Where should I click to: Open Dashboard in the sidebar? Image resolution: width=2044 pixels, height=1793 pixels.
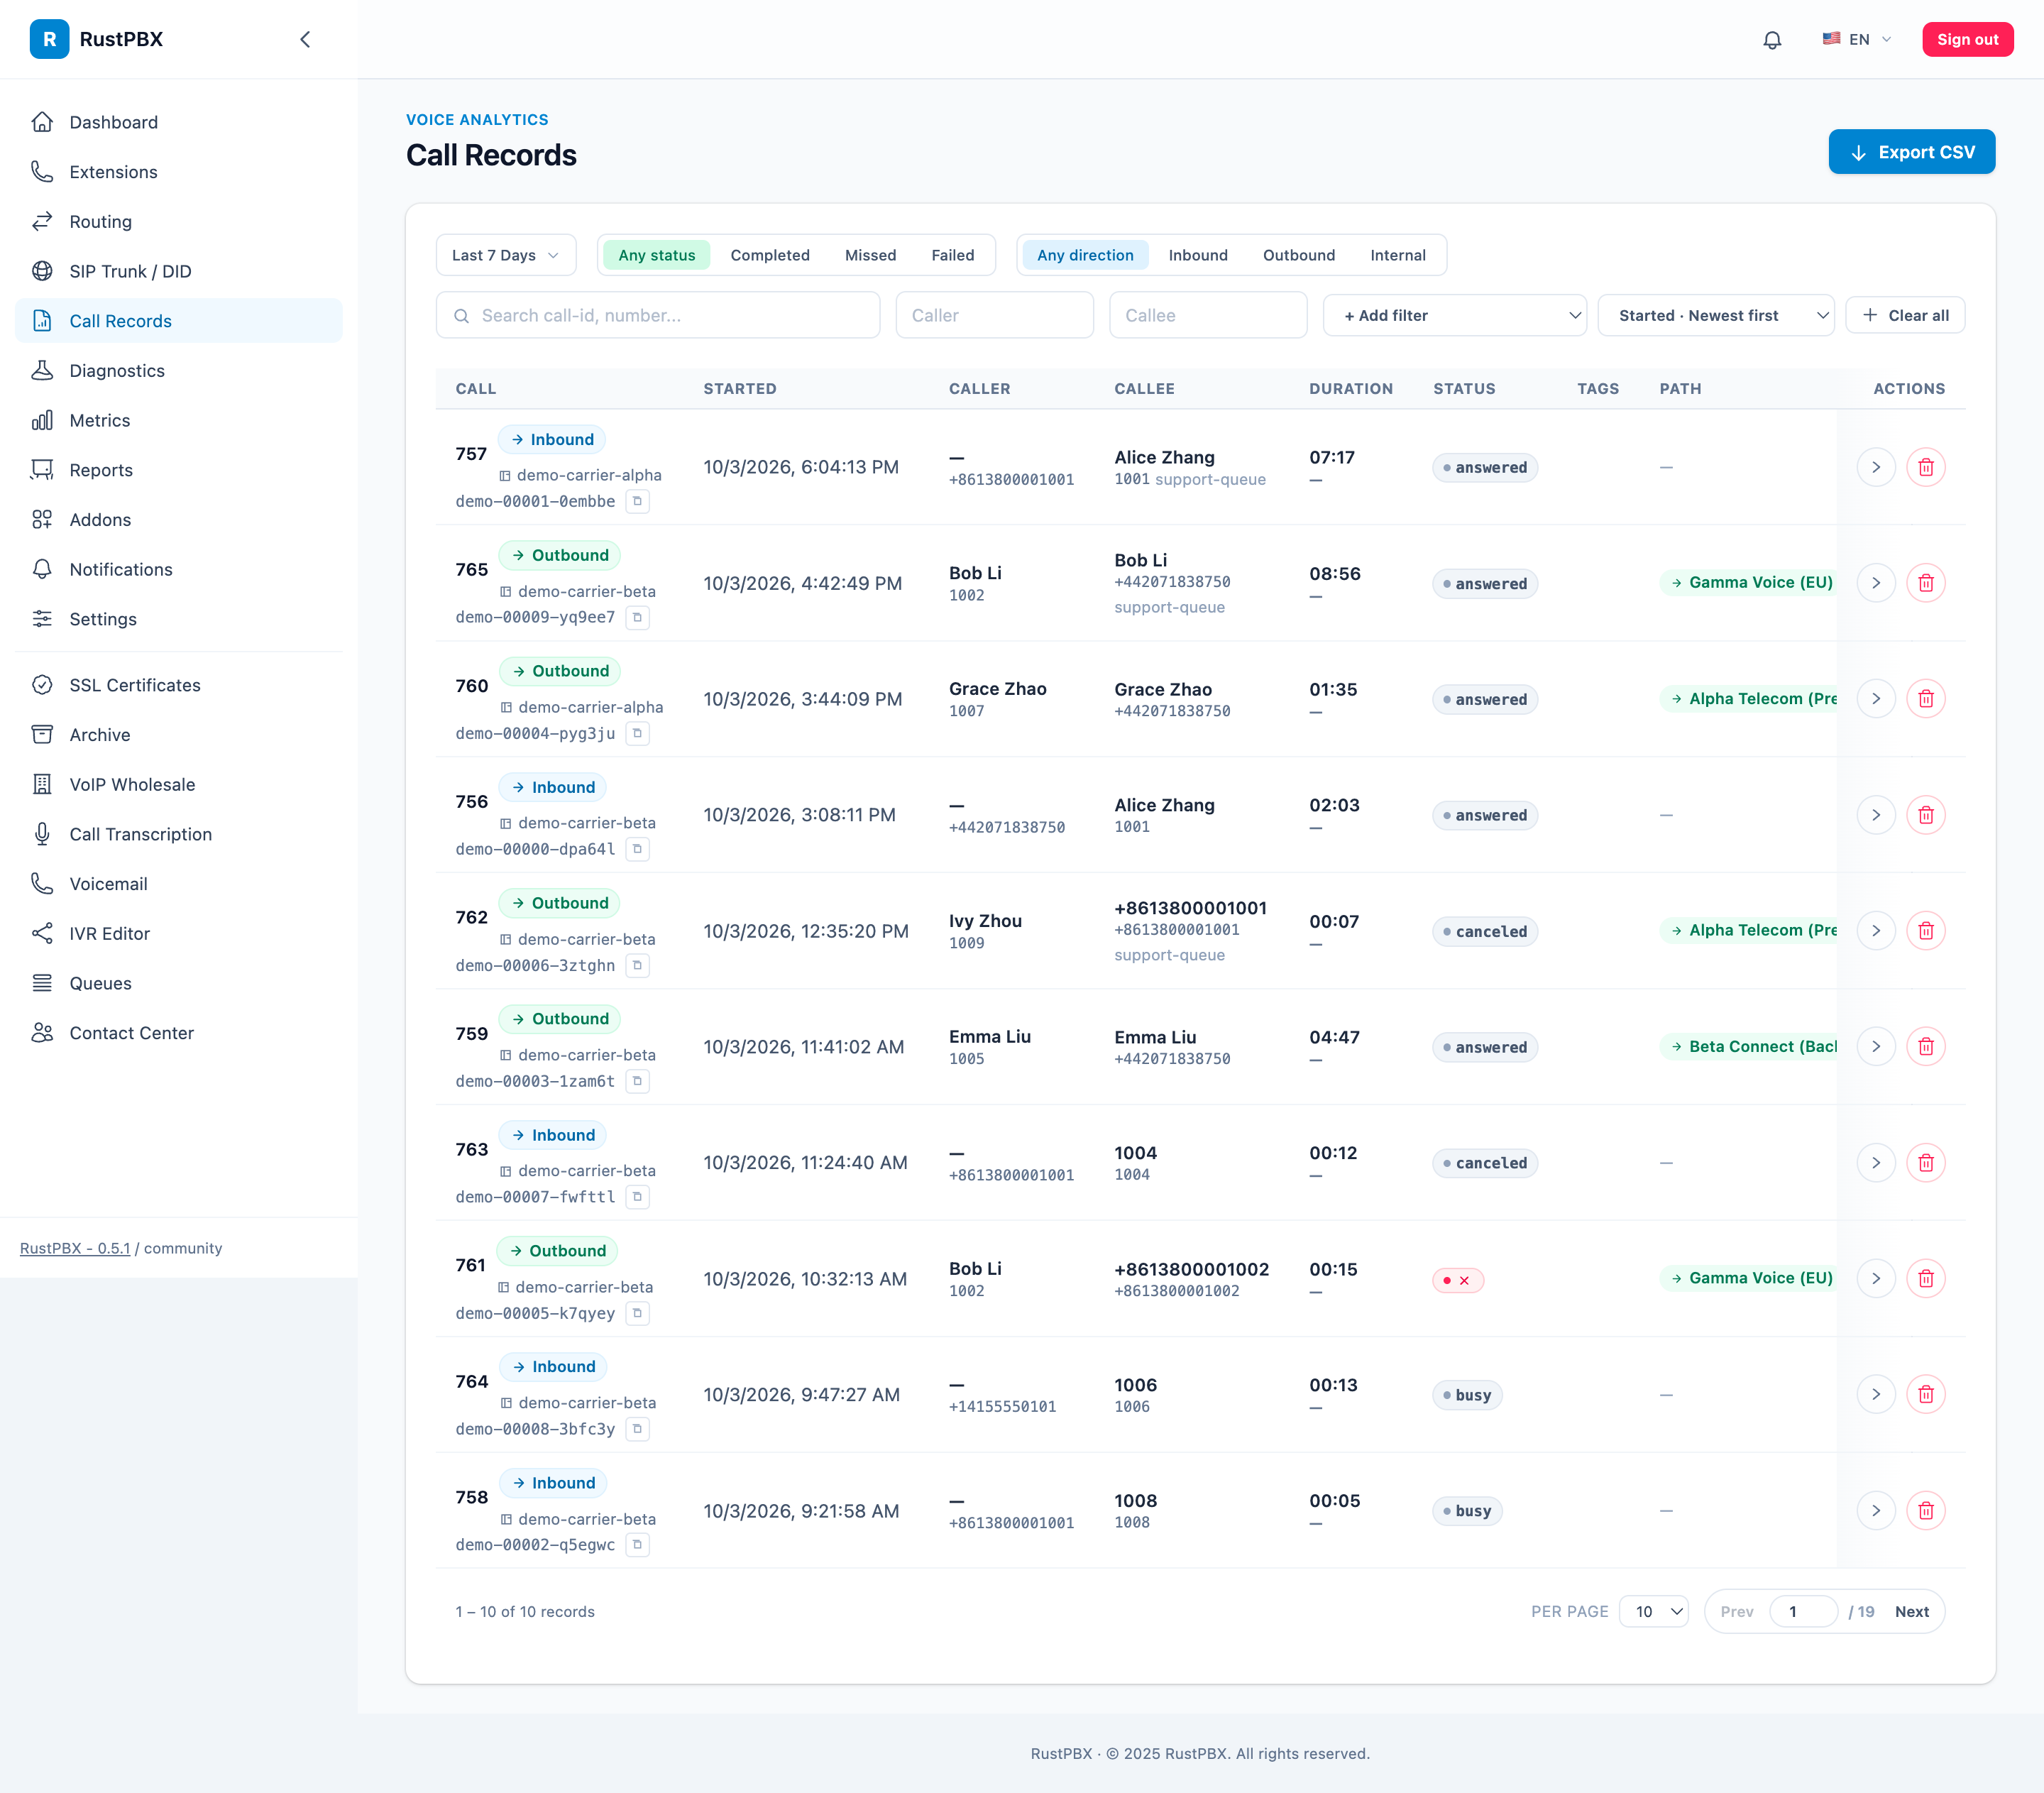(179, 122)
